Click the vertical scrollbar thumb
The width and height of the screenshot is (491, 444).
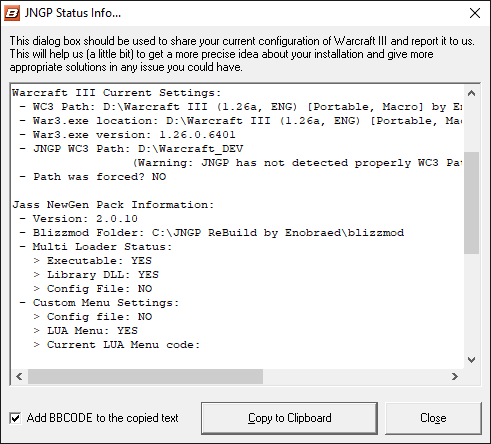[471, 203]
